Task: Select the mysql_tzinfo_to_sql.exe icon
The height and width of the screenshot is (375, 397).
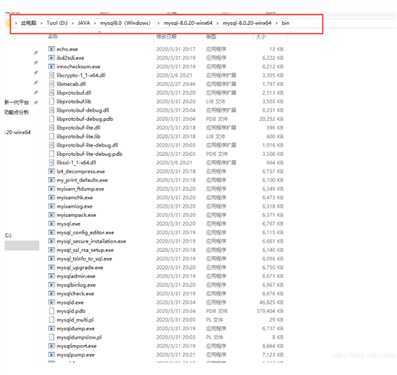Action: 51,259
